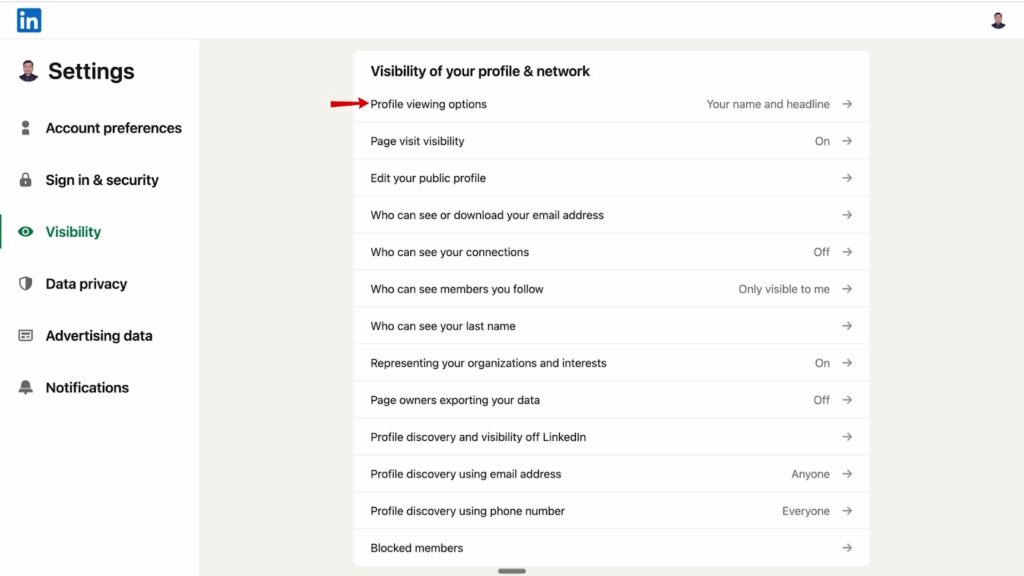This screenshot has height=576, width=1024.
Task: Click the Account preferences person icon
Action: (x=26, y=128)
